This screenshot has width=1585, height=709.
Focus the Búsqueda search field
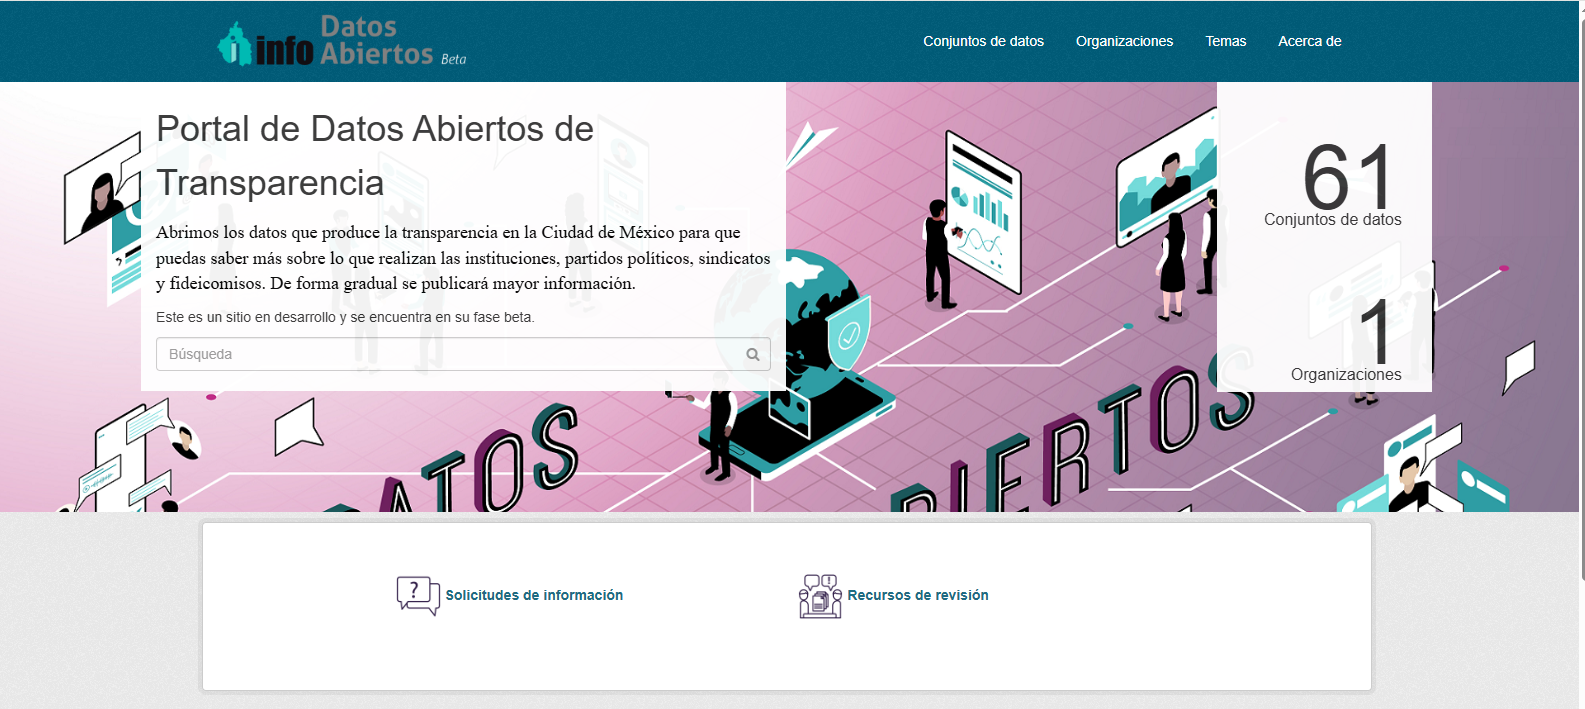click(x=450, y=355)
